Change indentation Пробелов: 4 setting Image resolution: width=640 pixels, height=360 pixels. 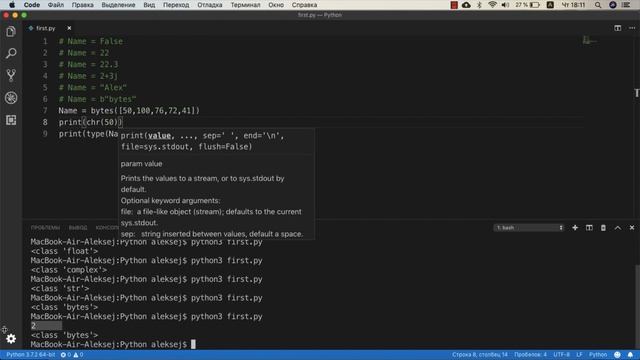click(x=530, y=355)
